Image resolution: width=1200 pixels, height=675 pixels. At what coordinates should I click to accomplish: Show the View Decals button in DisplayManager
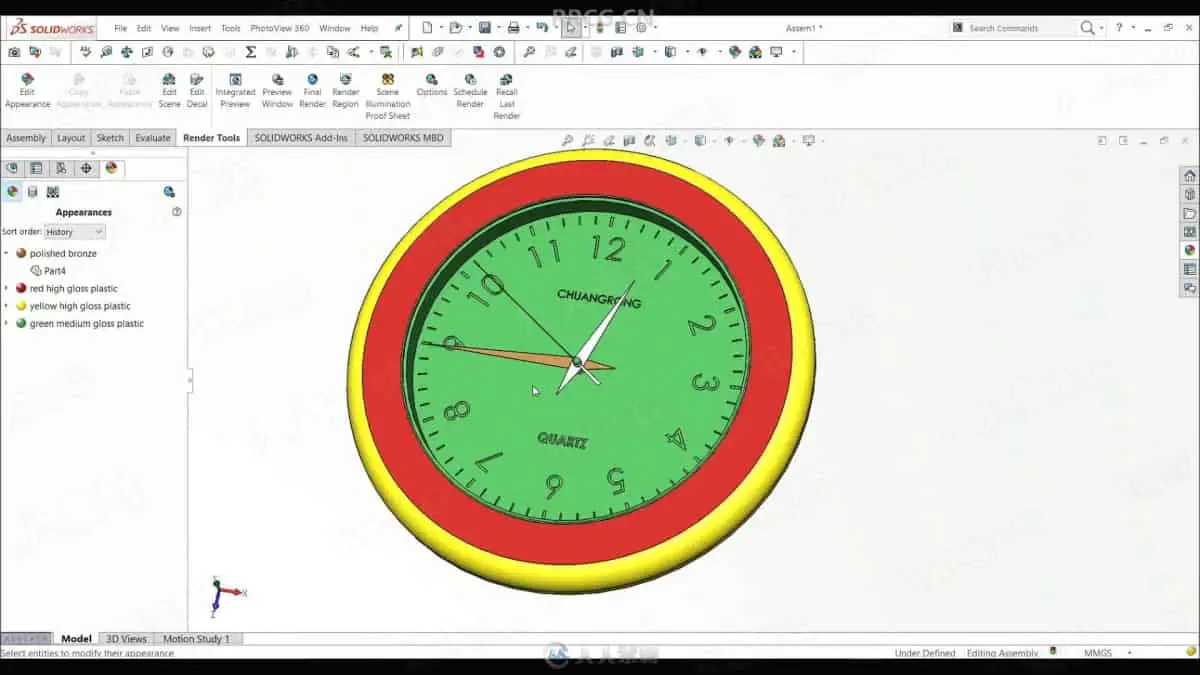click(32, 191)
